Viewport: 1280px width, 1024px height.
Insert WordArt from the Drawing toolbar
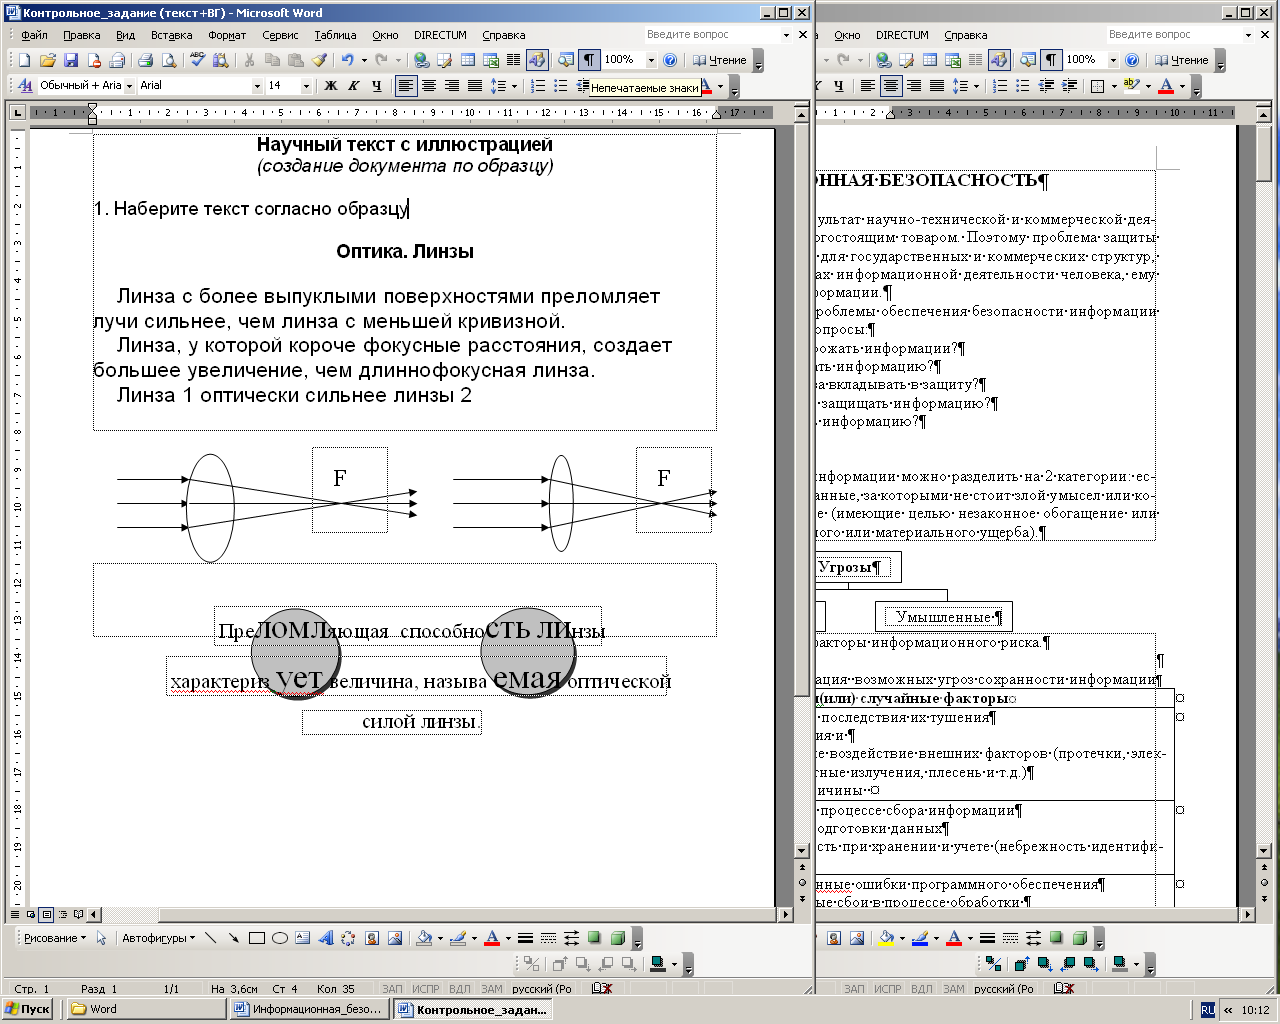326,938
